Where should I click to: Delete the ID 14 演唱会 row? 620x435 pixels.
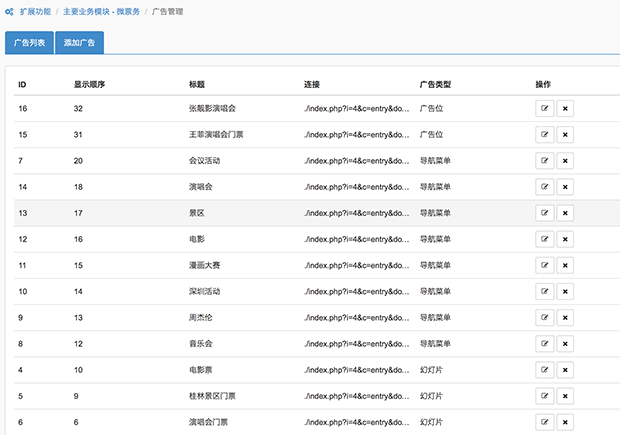(x=565, y=187)
